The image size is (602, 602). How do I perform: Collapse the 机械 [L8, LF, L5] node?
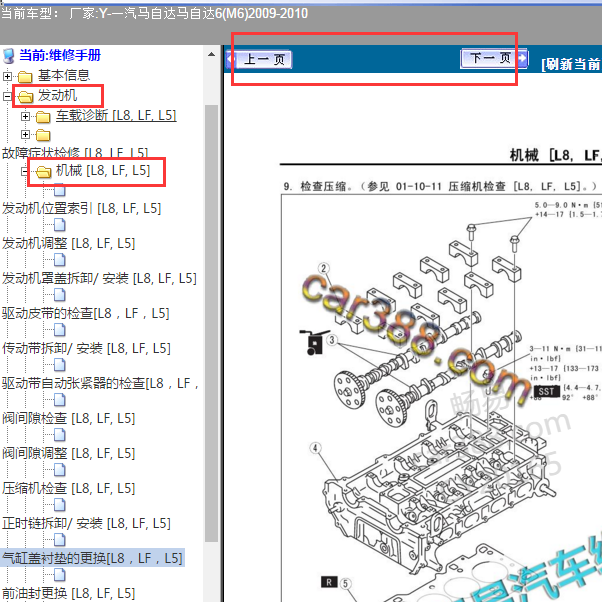[x=25, y=171]
